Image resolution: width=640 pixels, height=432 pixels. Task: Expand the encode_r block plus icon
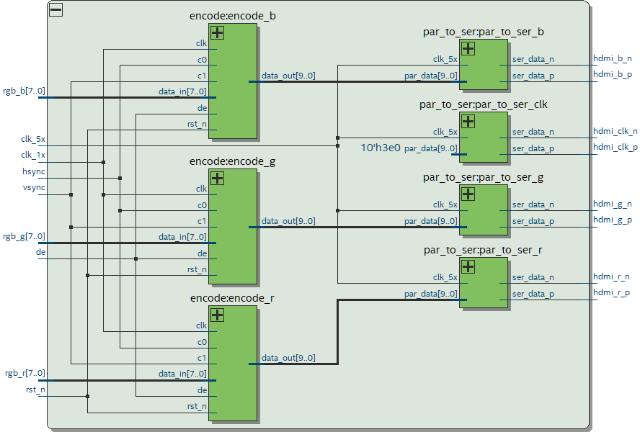(x=217, y=315)
